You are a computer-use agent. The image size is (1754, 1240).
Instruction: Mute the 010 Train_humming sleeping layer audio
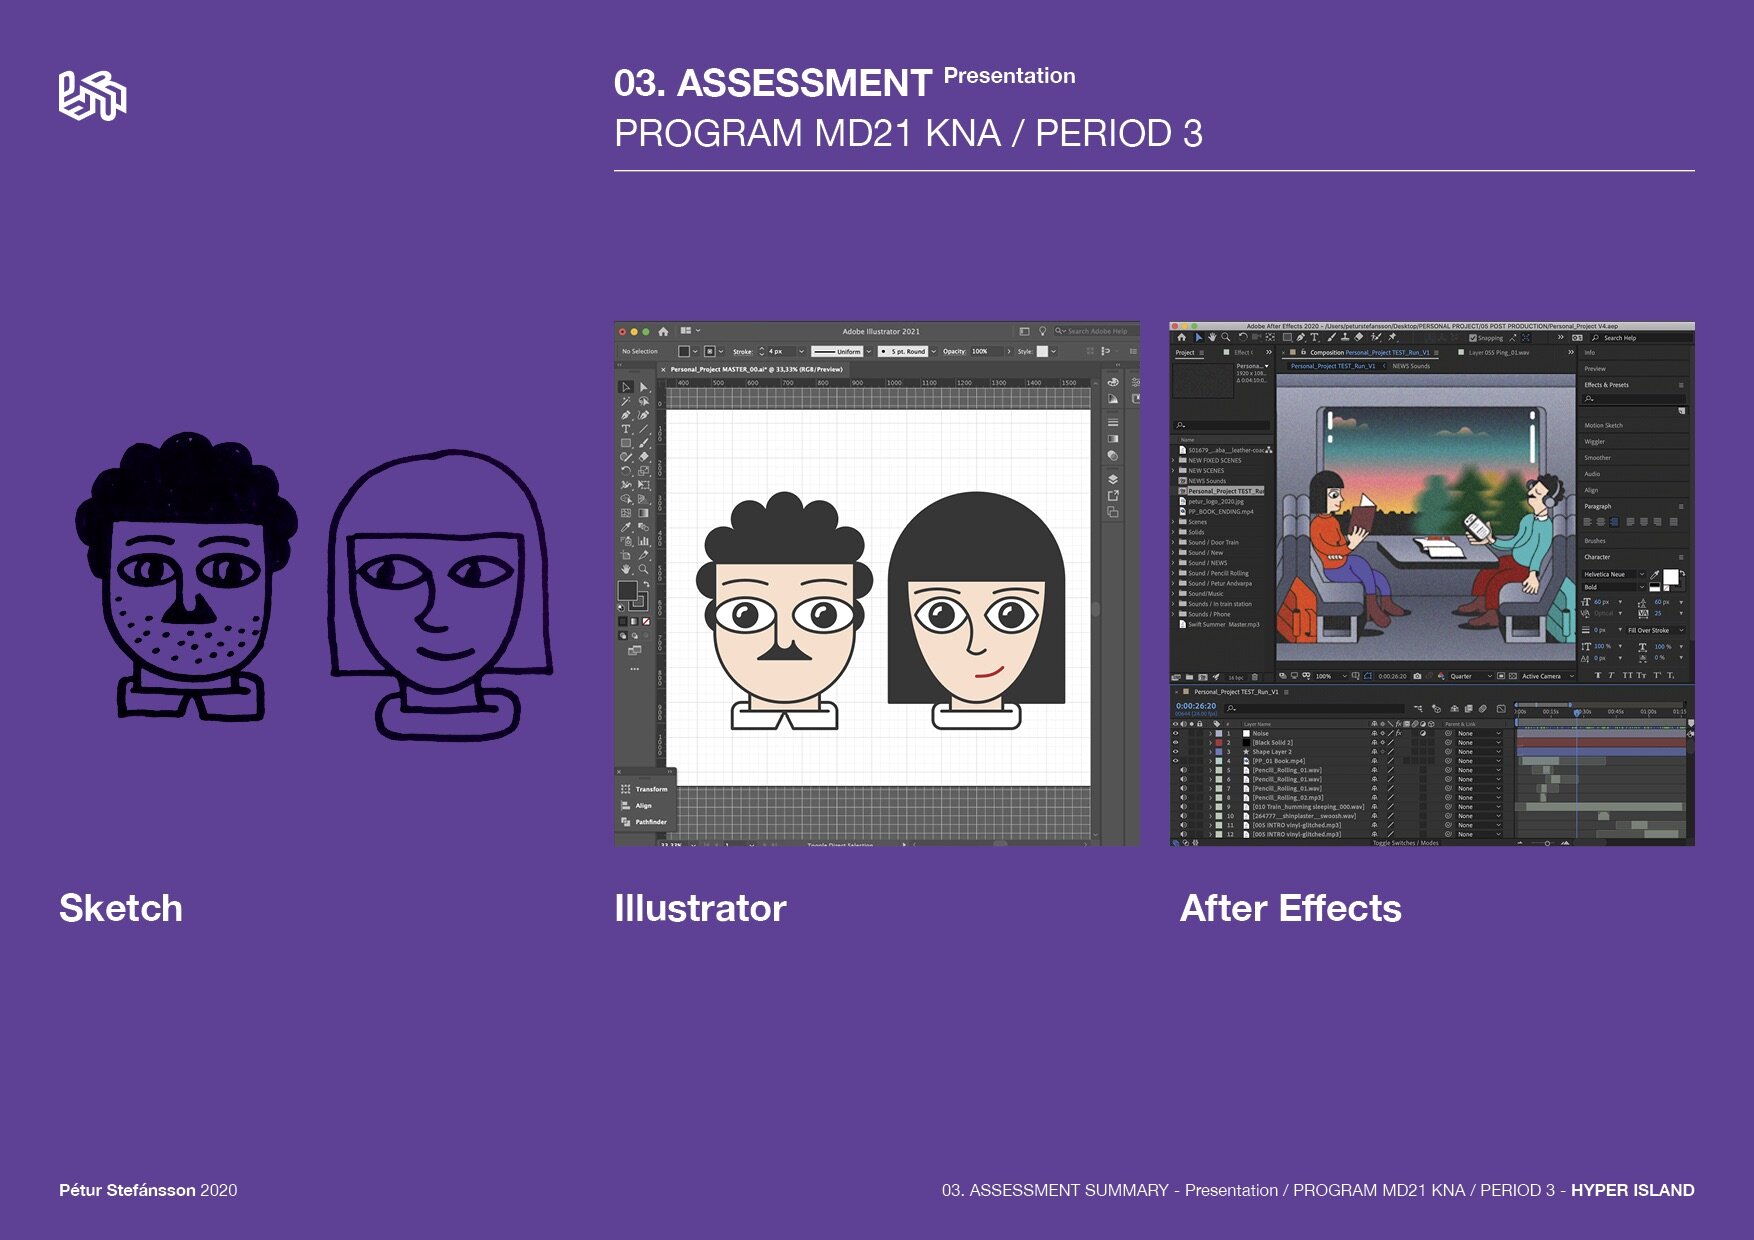point(1184,807)
